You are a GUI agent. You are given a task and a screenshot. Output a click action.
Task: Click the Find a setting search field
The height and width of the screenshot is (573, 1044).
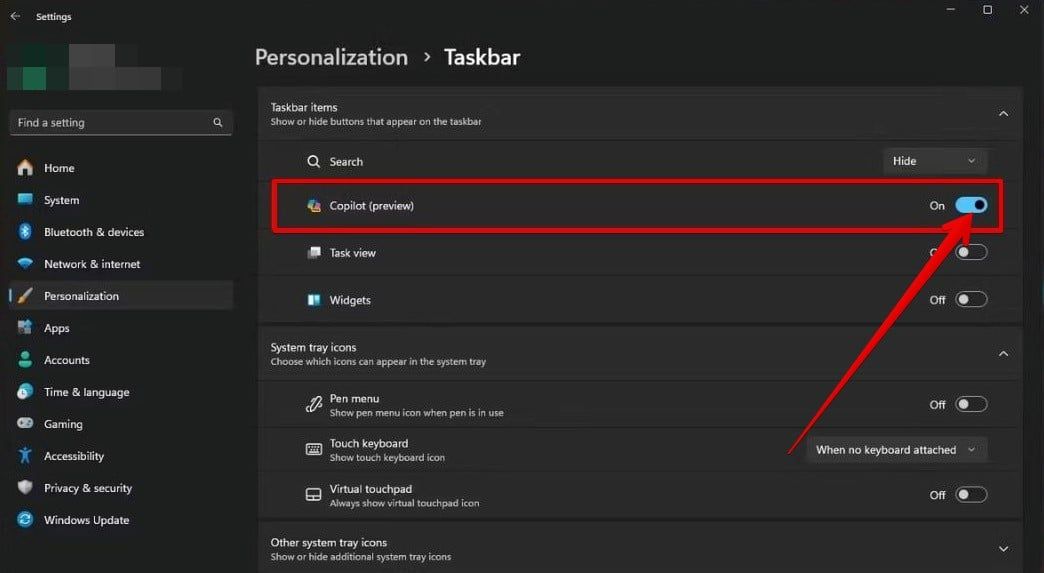(x=110, y=123)
